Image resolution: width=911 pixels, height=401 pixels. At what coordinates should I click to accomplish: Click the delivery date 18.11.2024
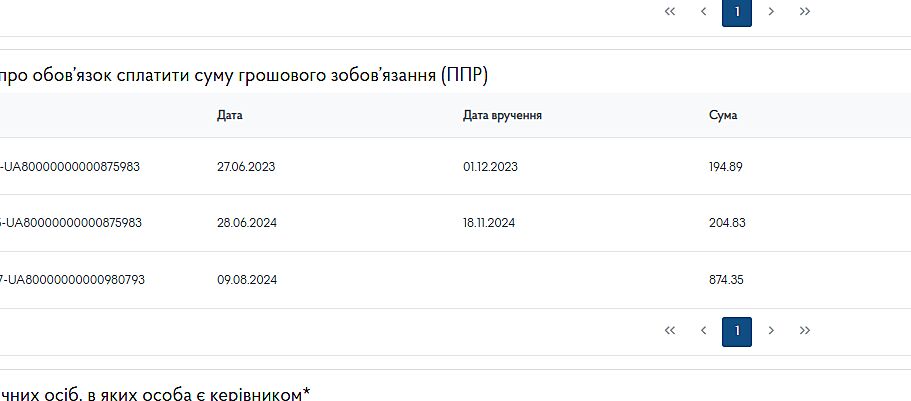[x=489, y=223]
